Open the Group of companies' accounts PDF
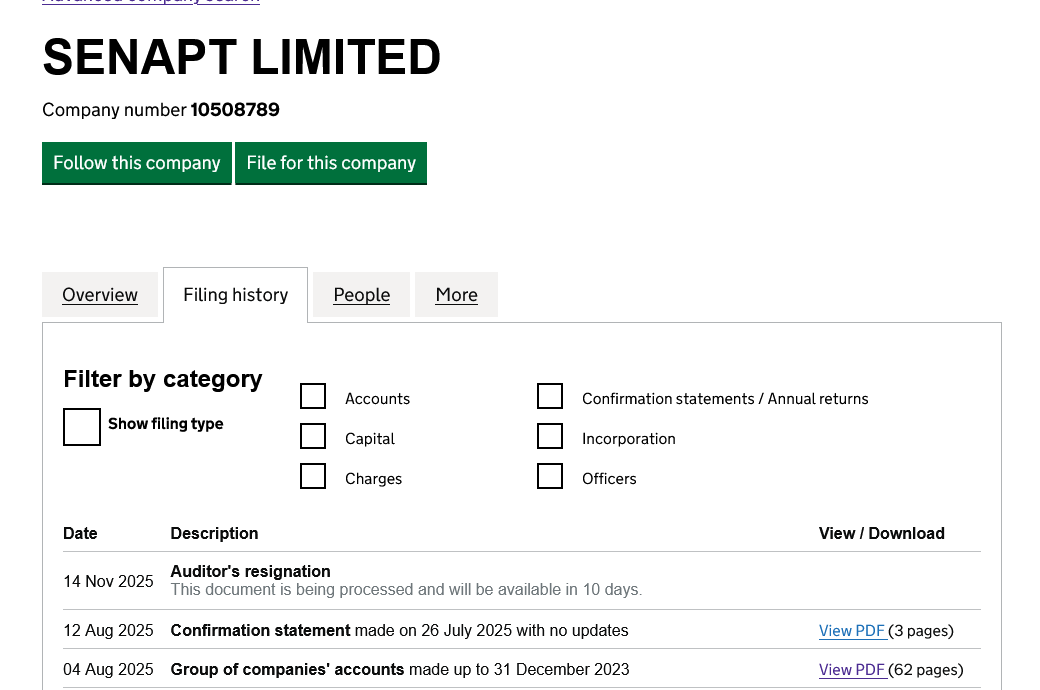The image size is (1040, 690). tap(852, 670)
